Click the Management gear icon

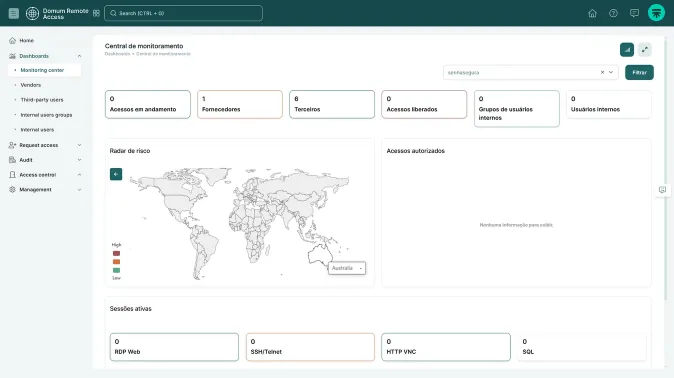pyautogui.click(x=12, y=190)
